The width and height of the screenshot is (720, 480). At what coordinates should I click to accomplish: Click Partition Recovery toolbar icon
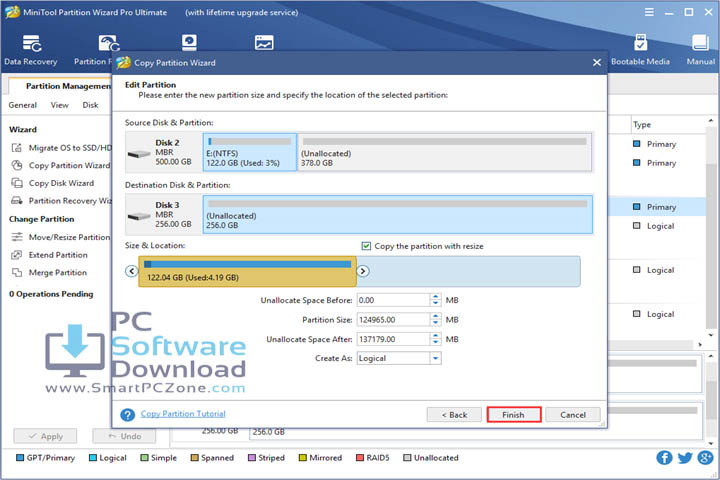pyautogui.click(x=108, y=44)
